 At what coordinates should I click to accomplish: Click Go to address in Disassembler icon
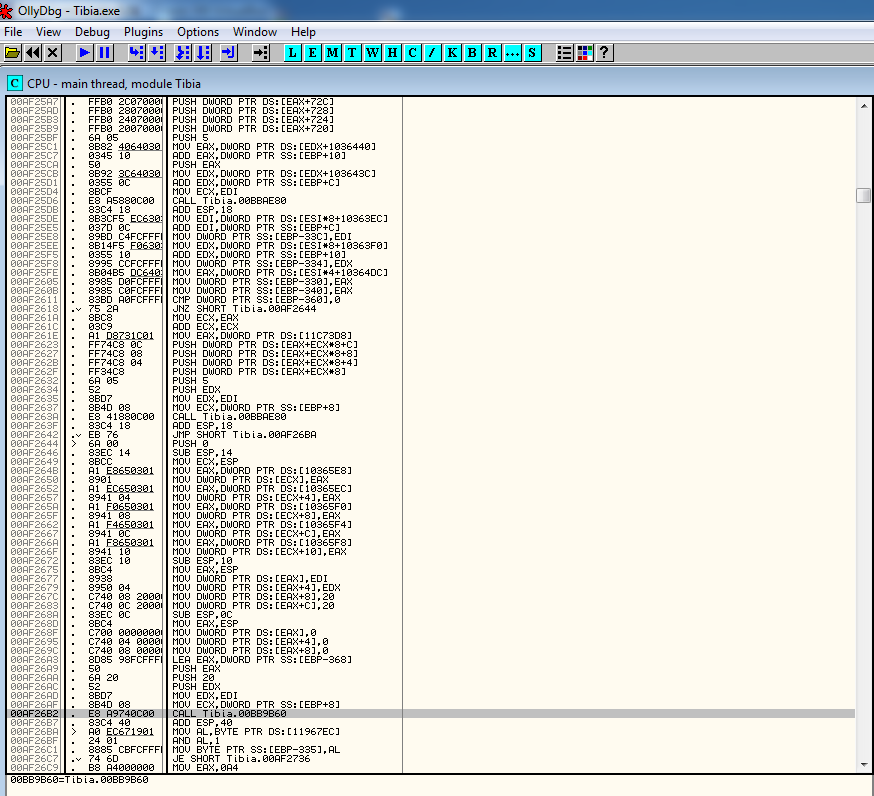coord(261,53)
